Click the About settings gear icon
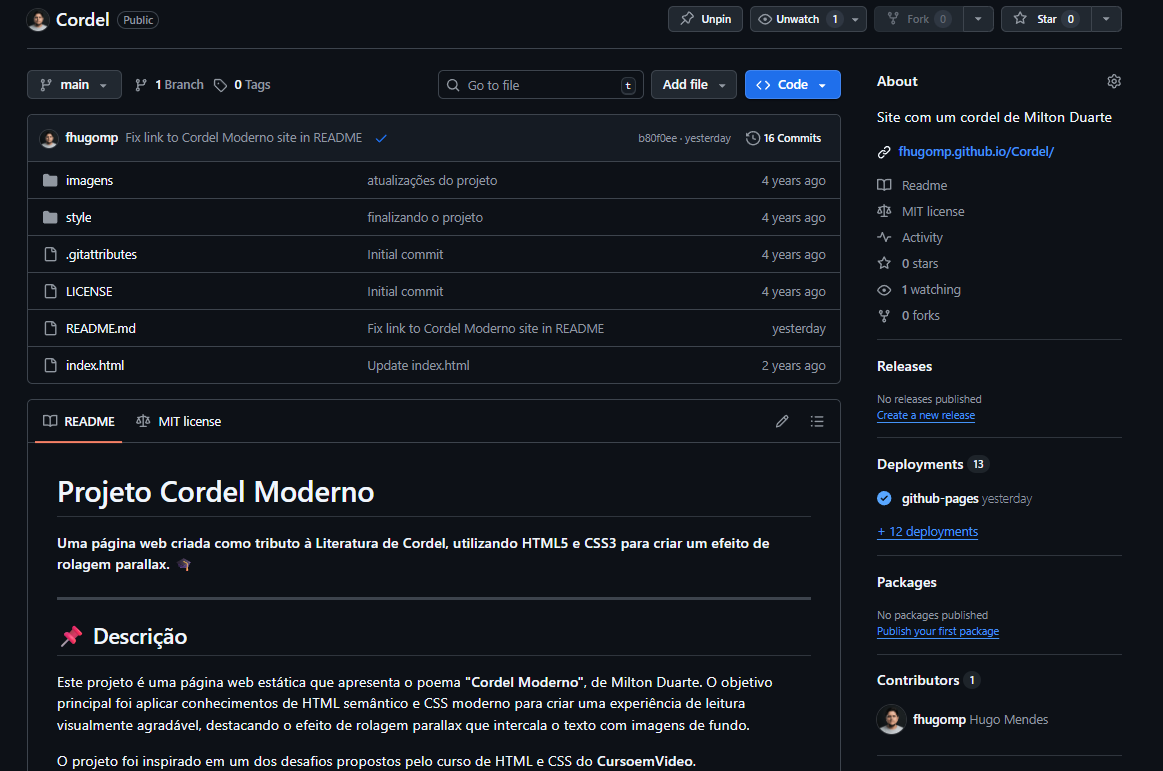The image size is (1163, 771). [x=1114, y=81]
